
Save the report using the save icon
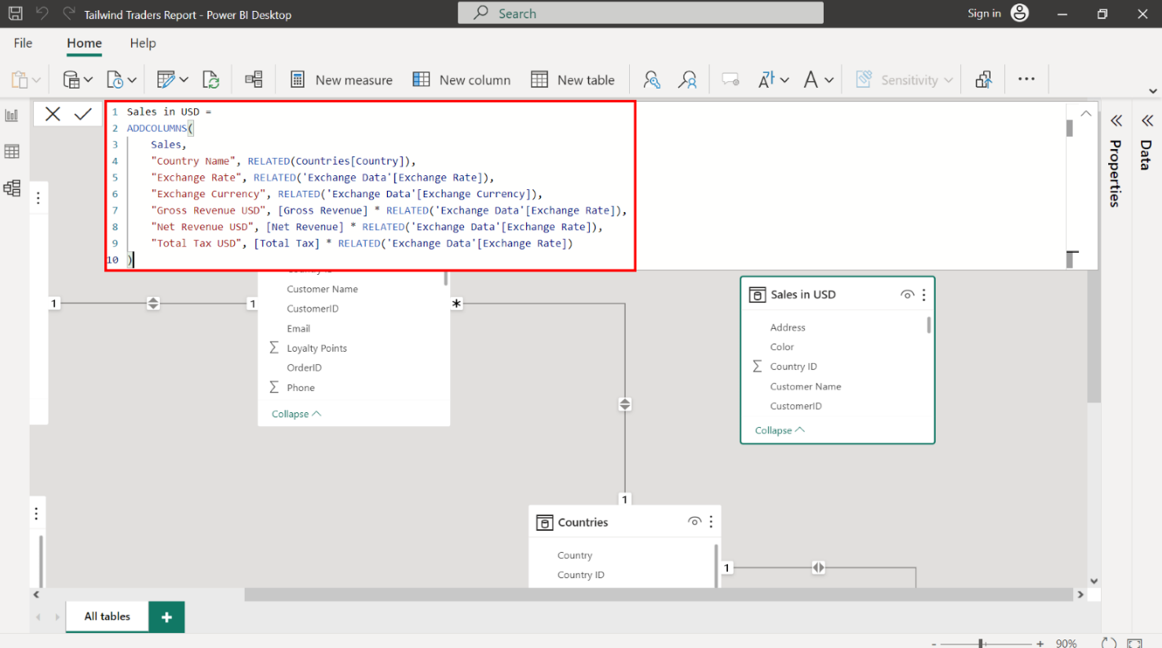pyautogui.click(x=15, y=14)
